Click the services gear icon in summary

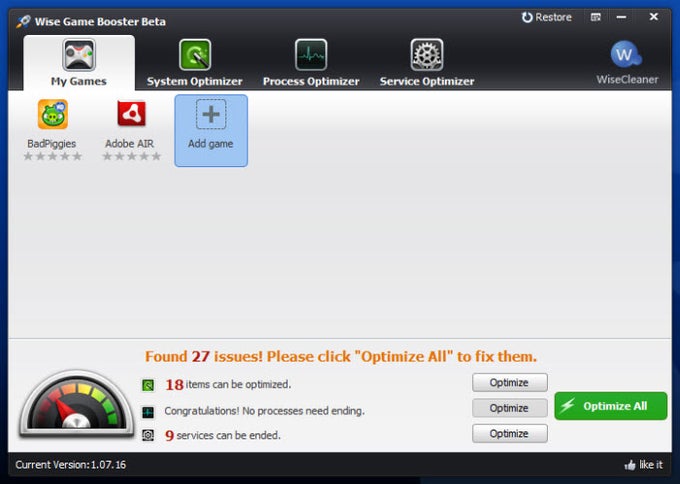[x=148, y=435]
